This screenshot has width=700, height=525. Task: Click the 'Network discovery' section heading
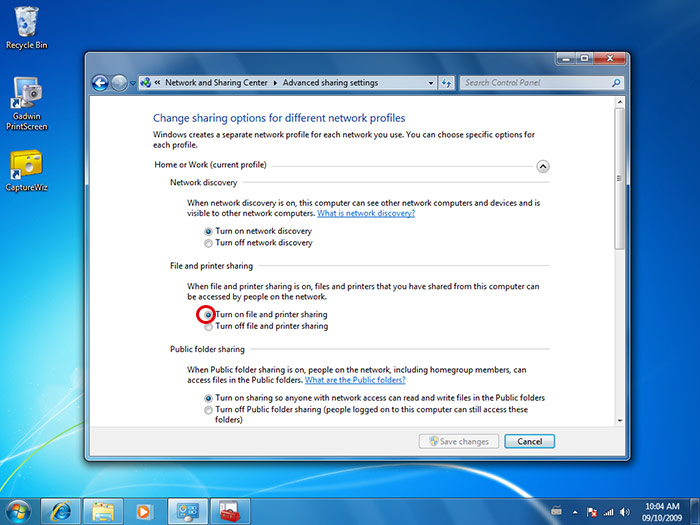pos(203,183)
